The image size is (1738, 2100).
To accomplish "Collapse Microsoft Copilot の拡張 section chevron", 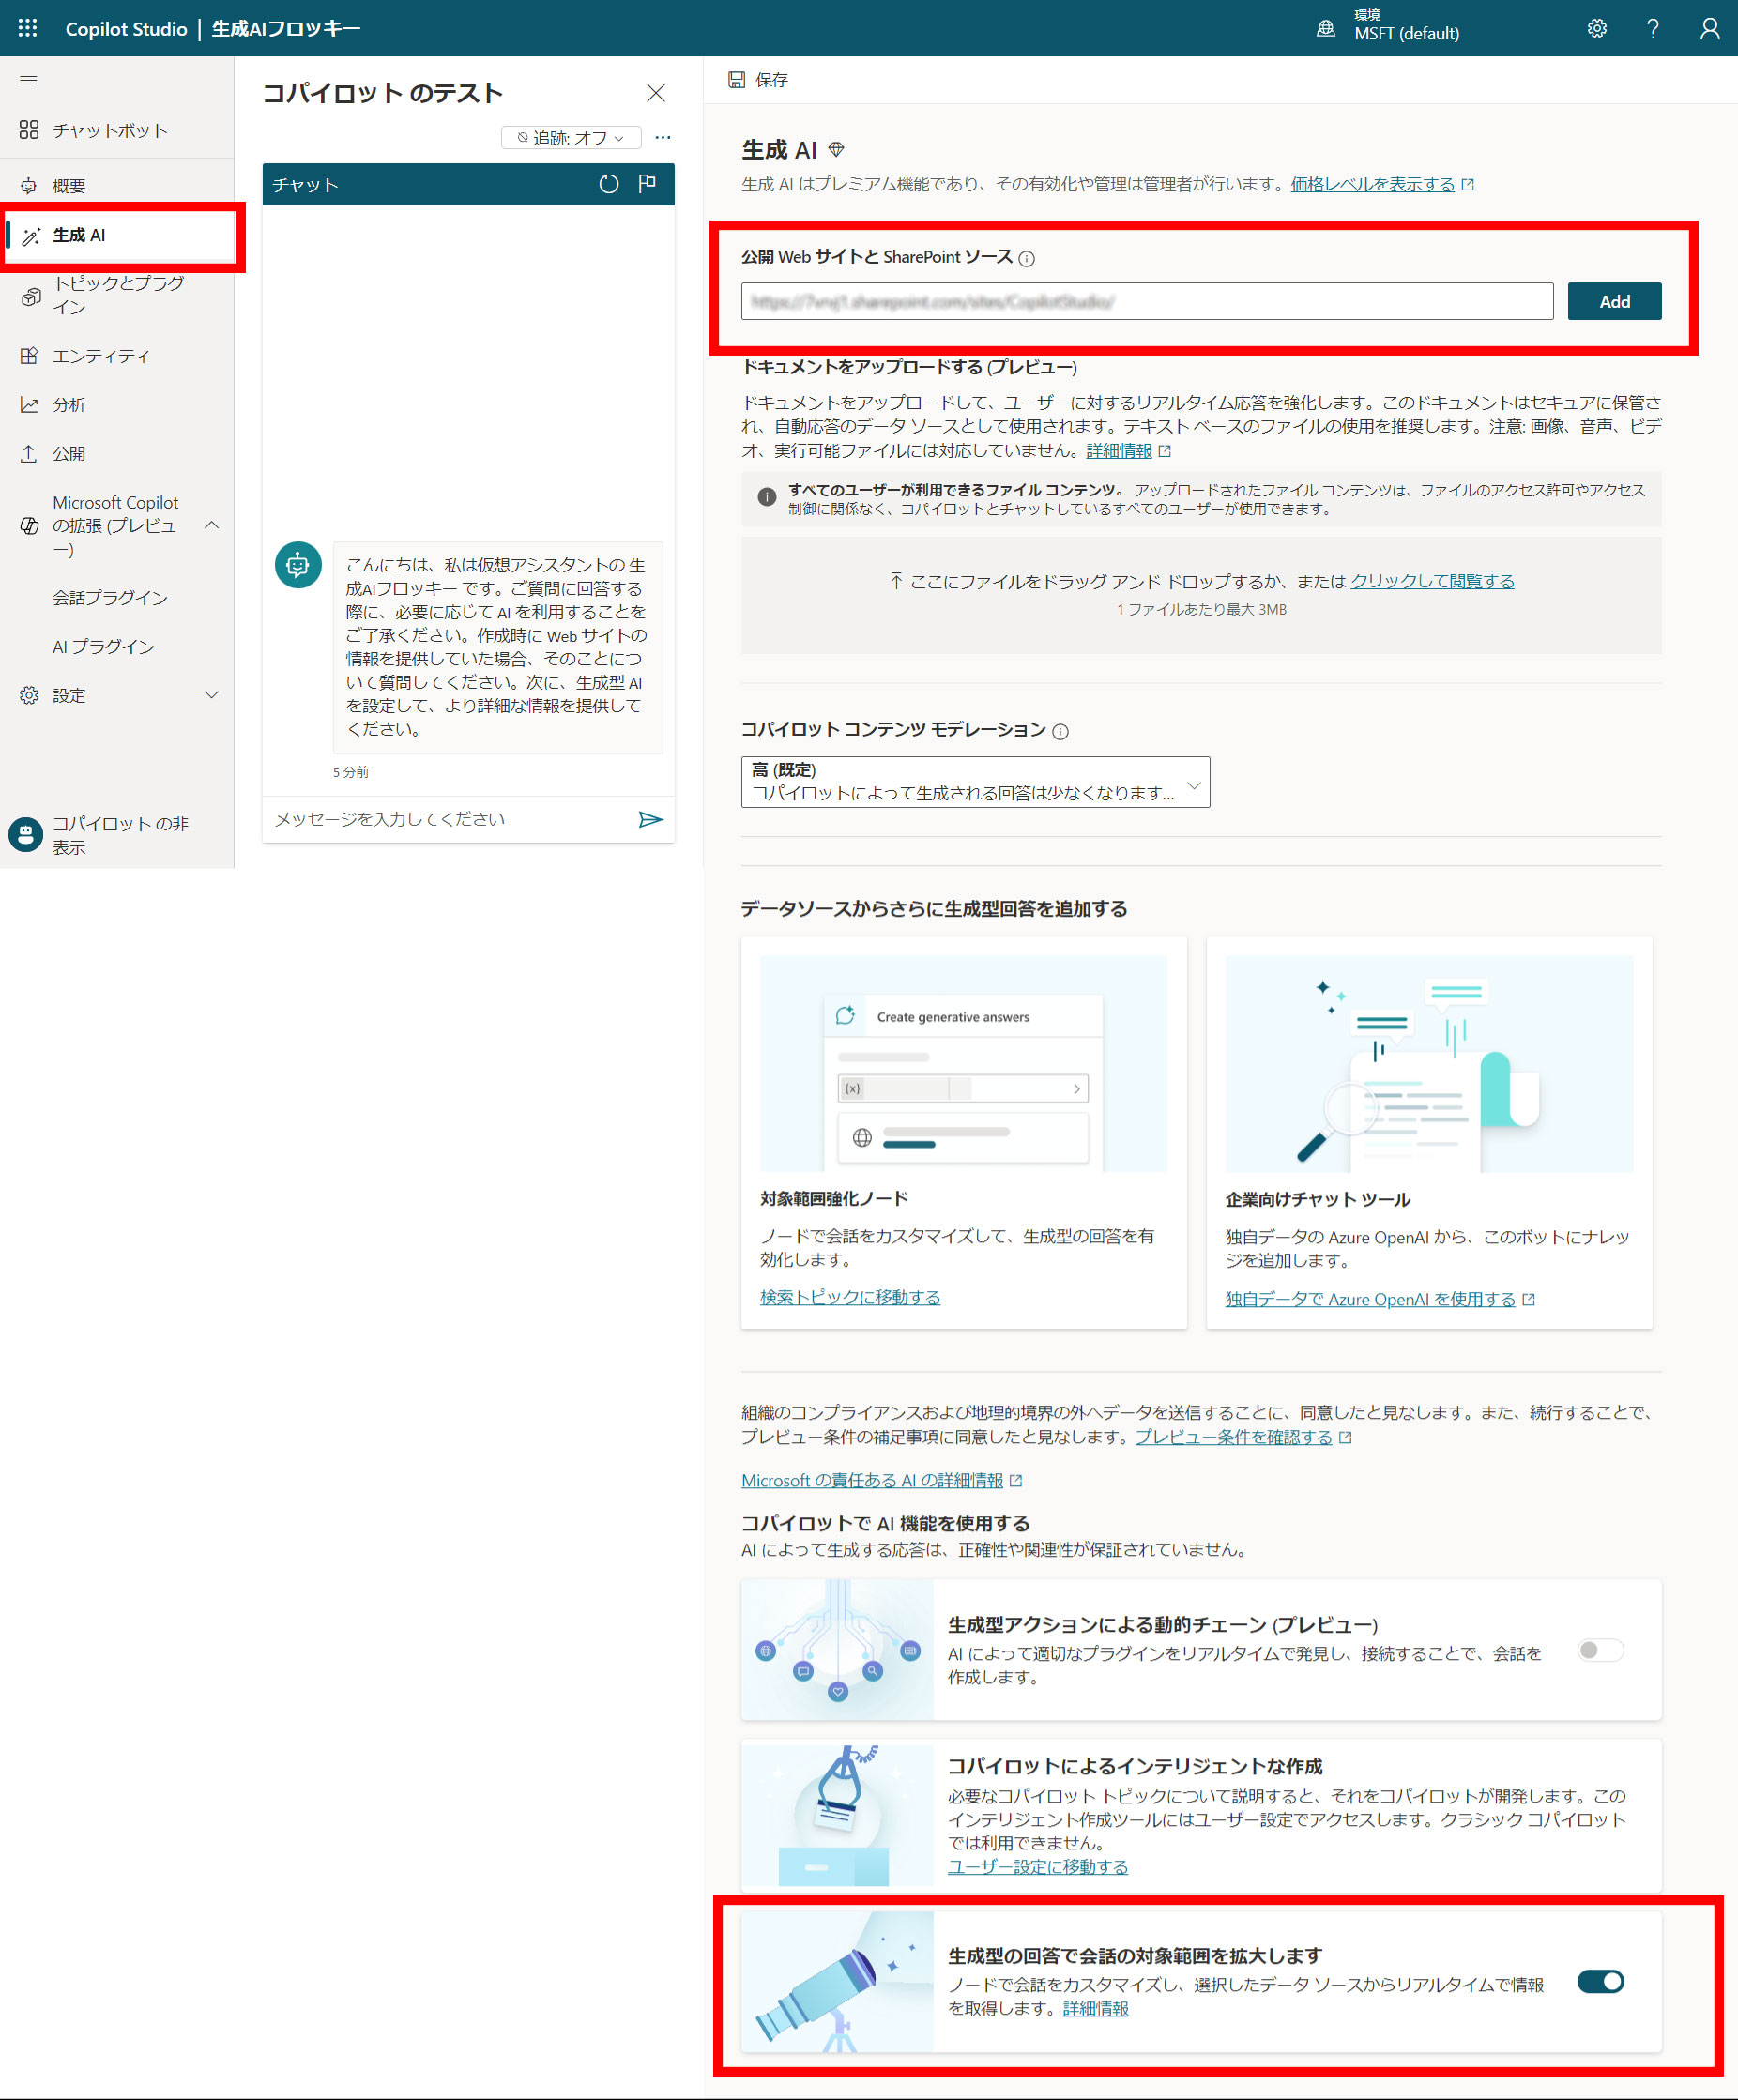I will click(x=211, y=525).
